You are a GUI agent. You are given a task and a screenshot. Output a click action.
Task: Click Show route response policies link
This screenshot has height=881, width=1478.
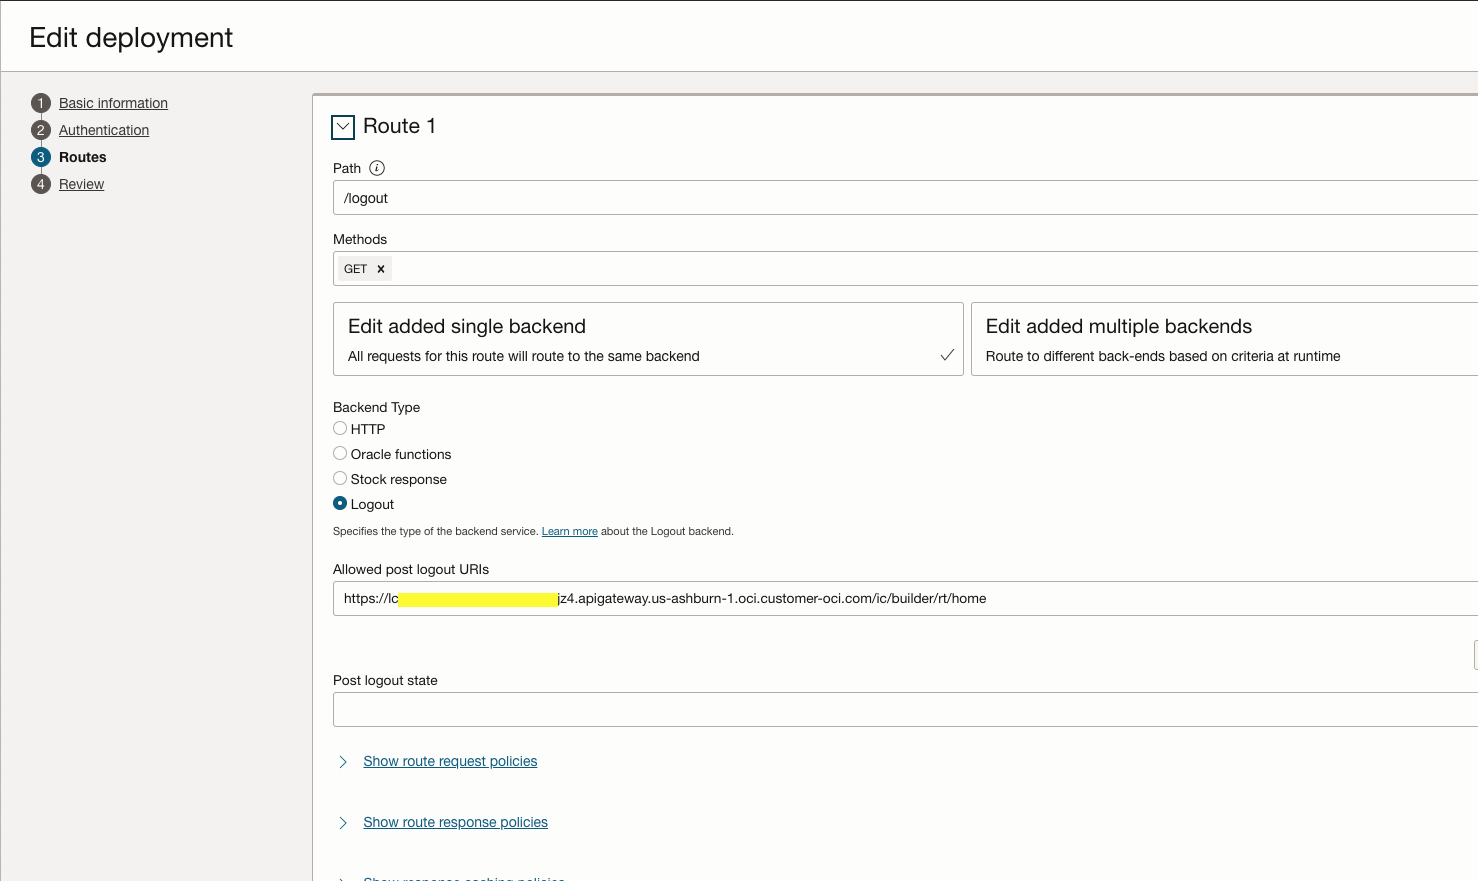coord(455,822)
